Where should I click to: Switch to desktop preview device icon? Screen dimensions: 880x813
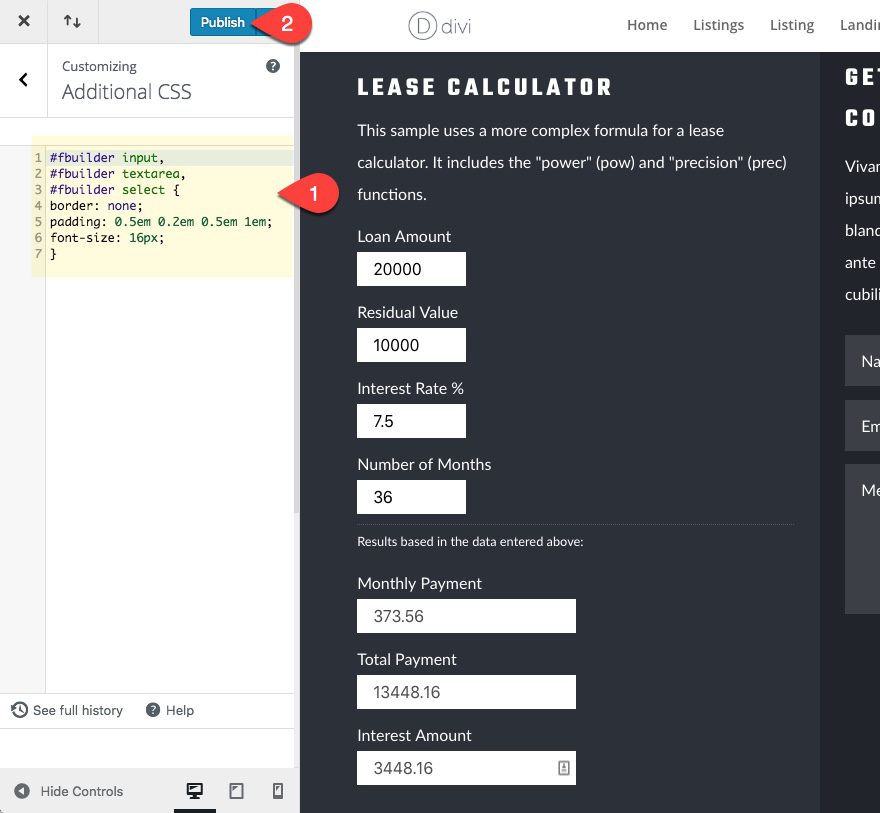pyautogui.click(x=195, y=791)
